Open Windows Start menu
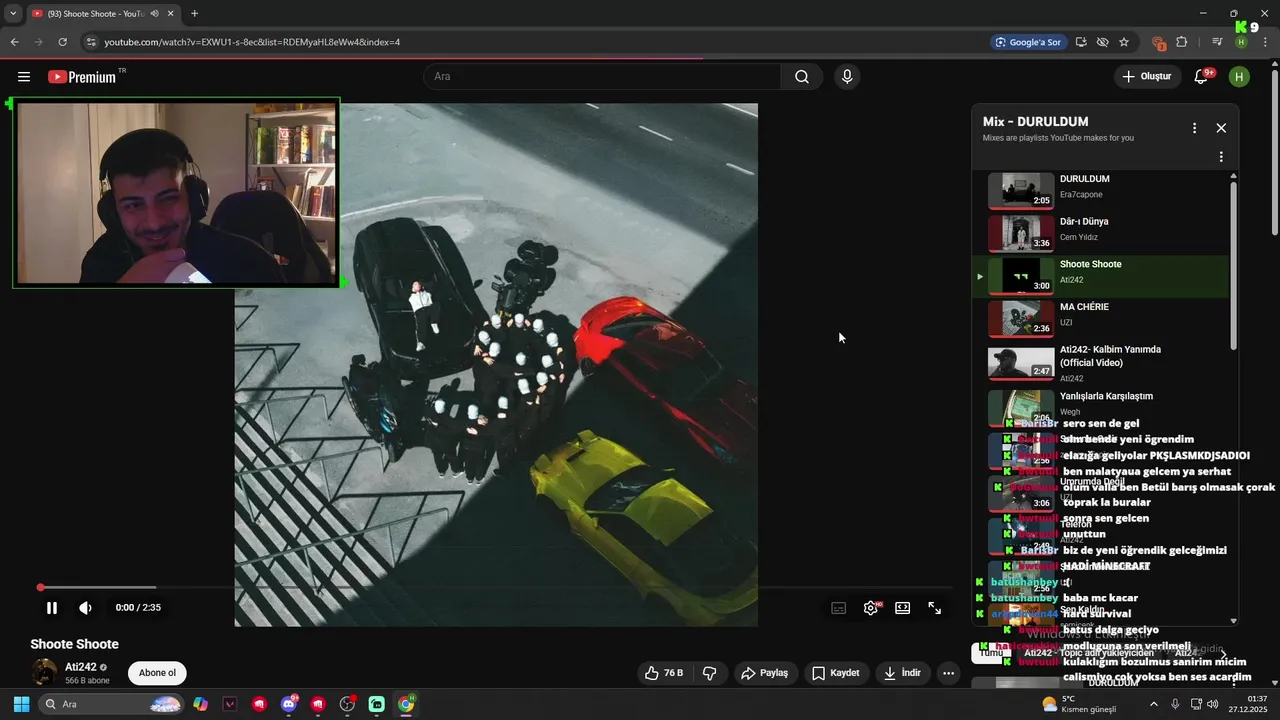This screenshot has width=1280, height=720. click(21, 704)
